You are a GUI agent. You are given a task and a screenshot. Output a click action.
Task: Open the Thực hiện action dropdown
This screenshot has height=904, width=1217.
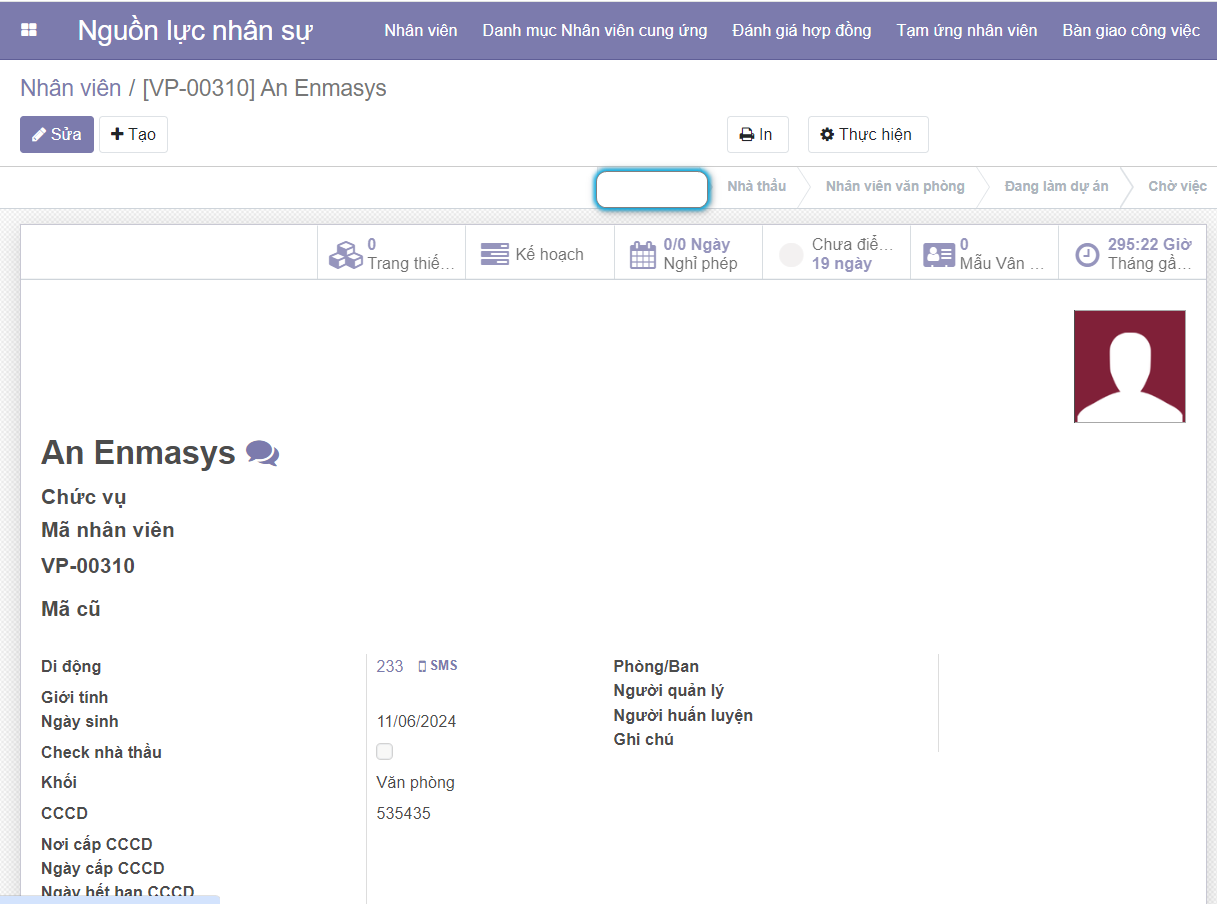[867, 135]
